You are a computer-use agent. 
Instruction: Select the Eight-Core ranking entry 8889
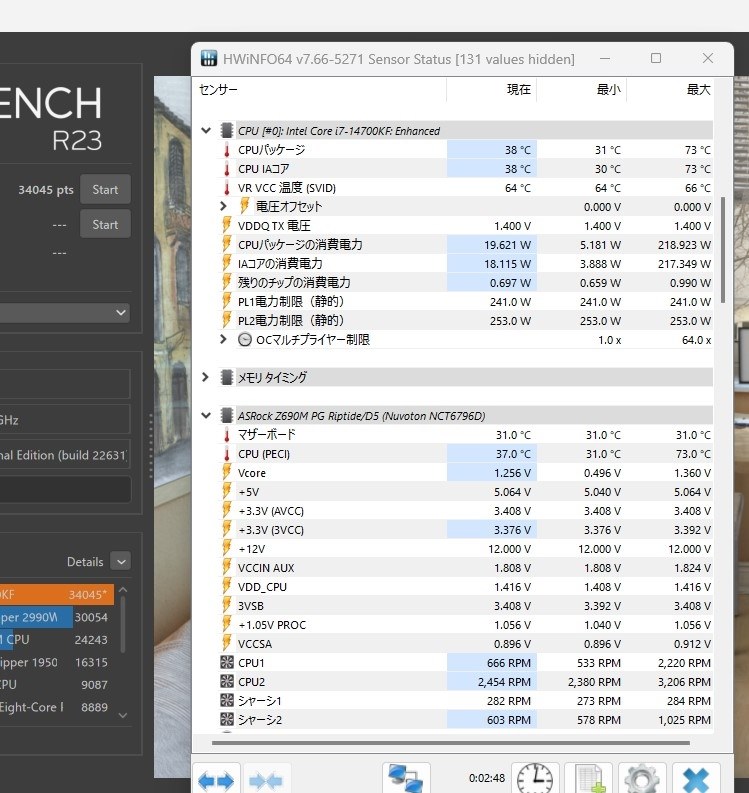(x=57, y=707)
